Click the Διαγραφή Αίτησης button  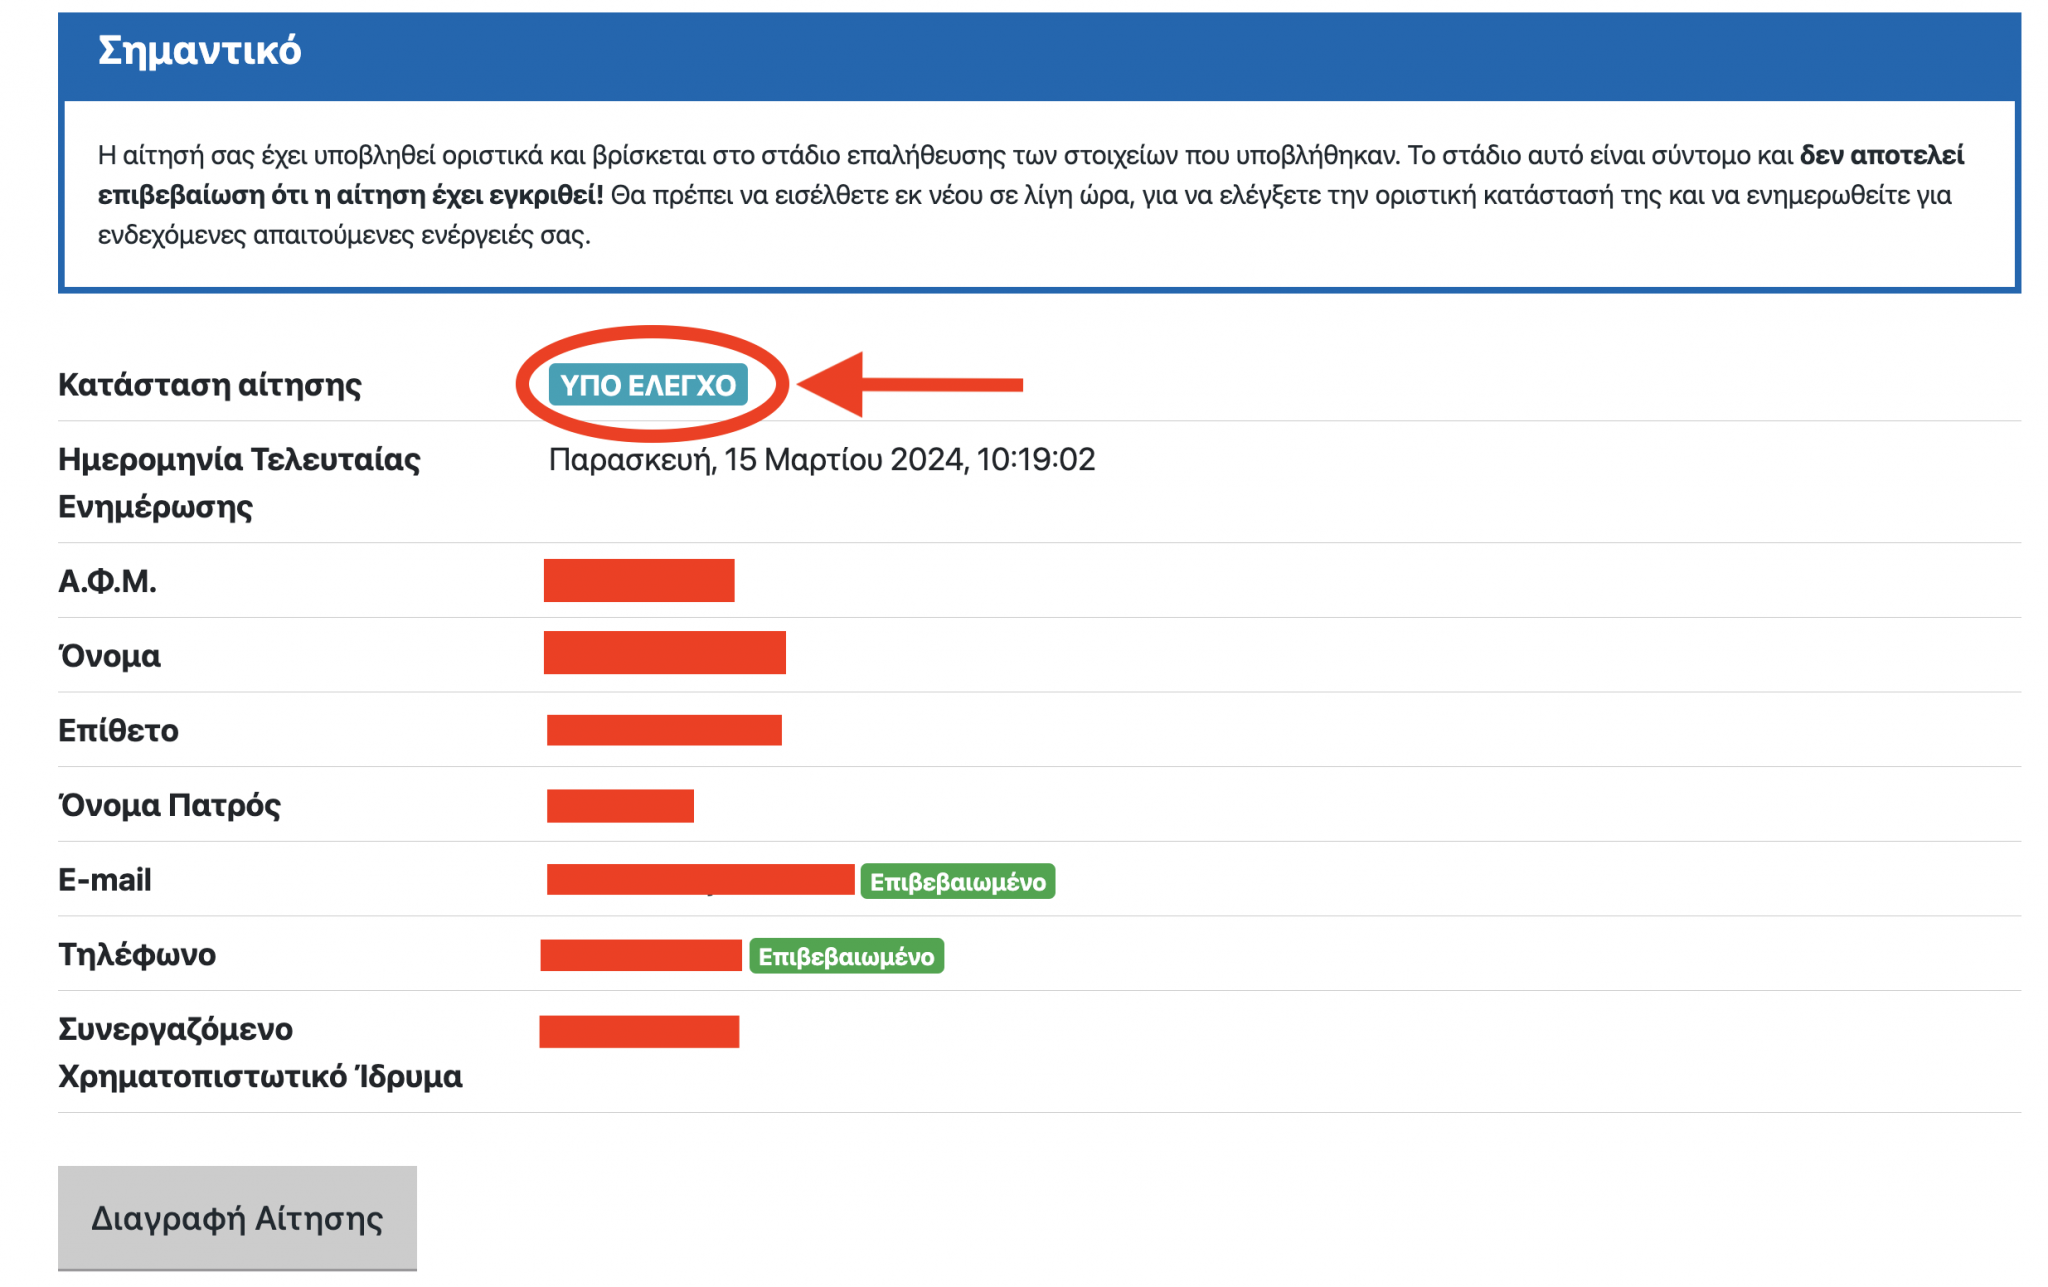(x=237, y=1217)
